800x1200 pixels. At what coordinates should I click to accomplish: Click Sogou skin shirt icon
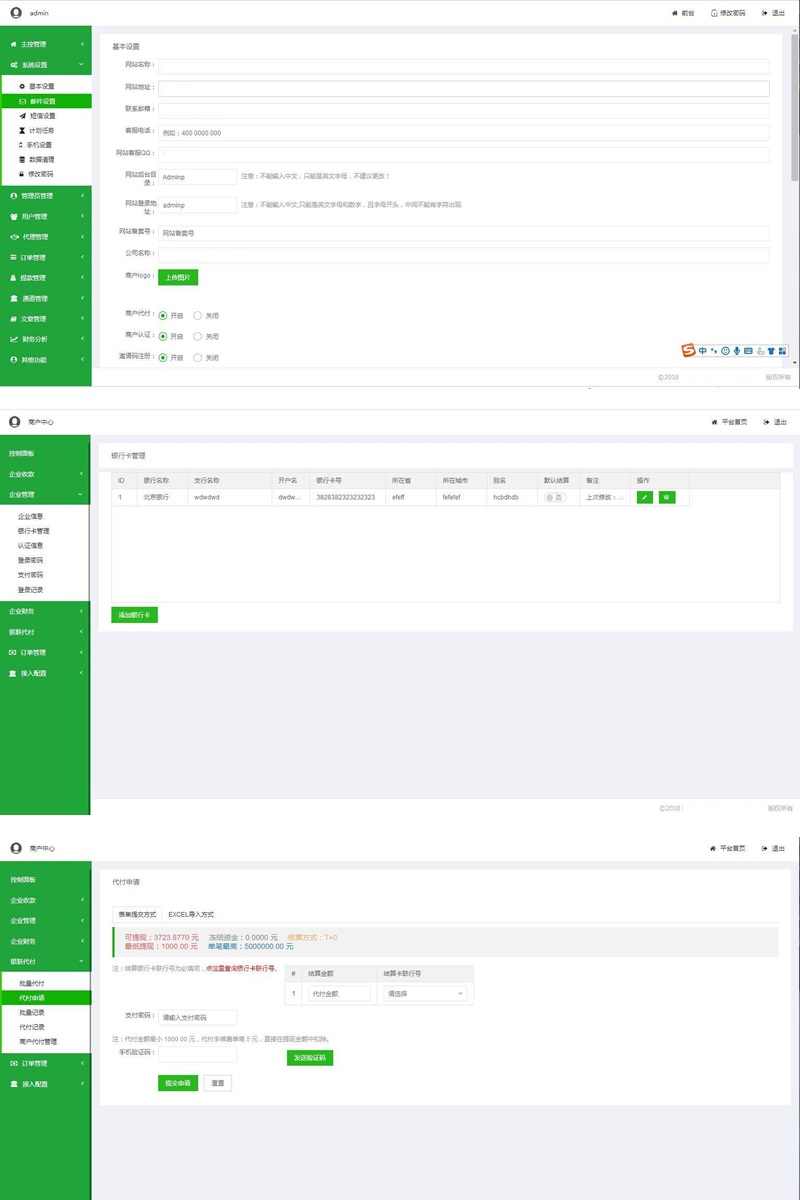pyautogui.click(x=771, y=351)
